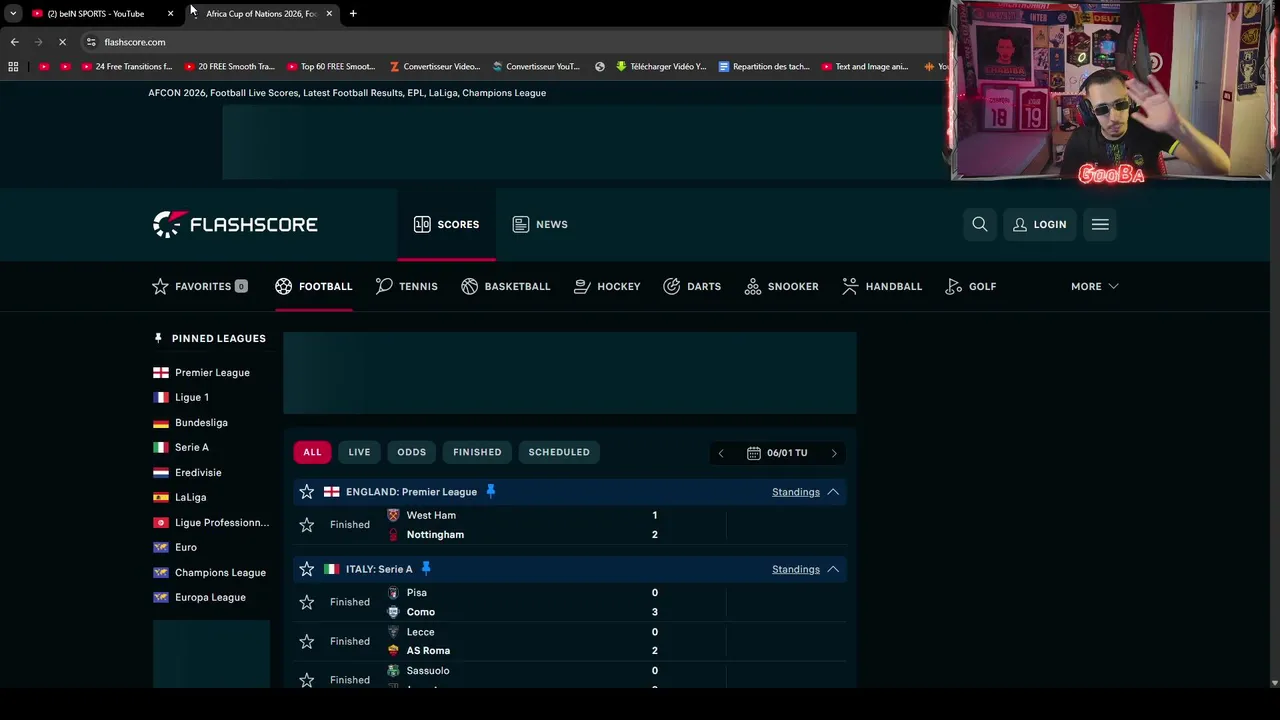
Task: Click the Como team name
Action: click(x=420, y=612)
